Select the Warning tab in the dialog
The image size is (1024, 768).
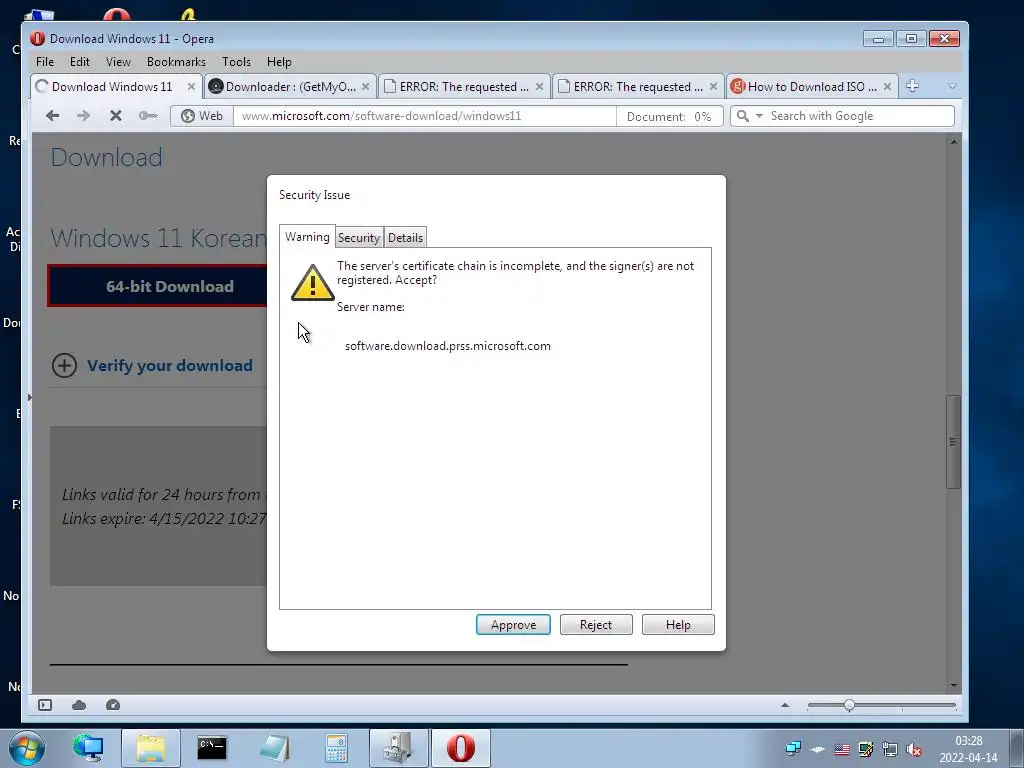(x=307, y=236)
